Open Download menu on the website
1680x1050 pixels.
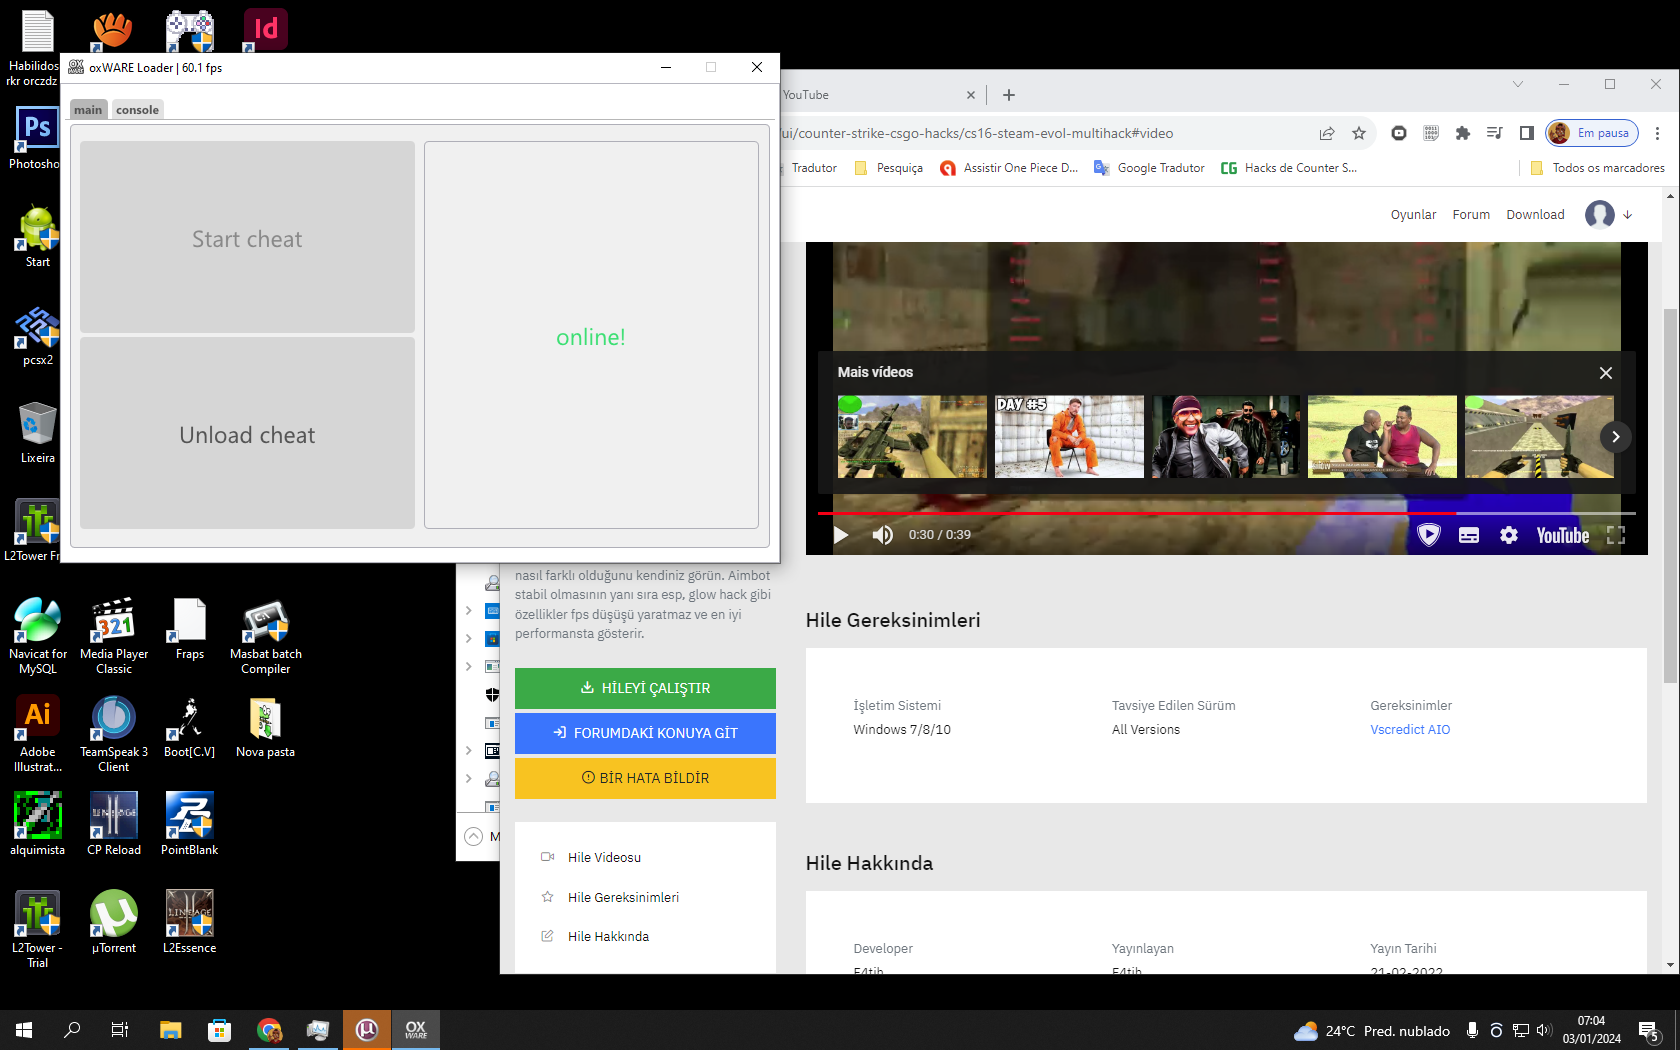[x=1535, y=215]
